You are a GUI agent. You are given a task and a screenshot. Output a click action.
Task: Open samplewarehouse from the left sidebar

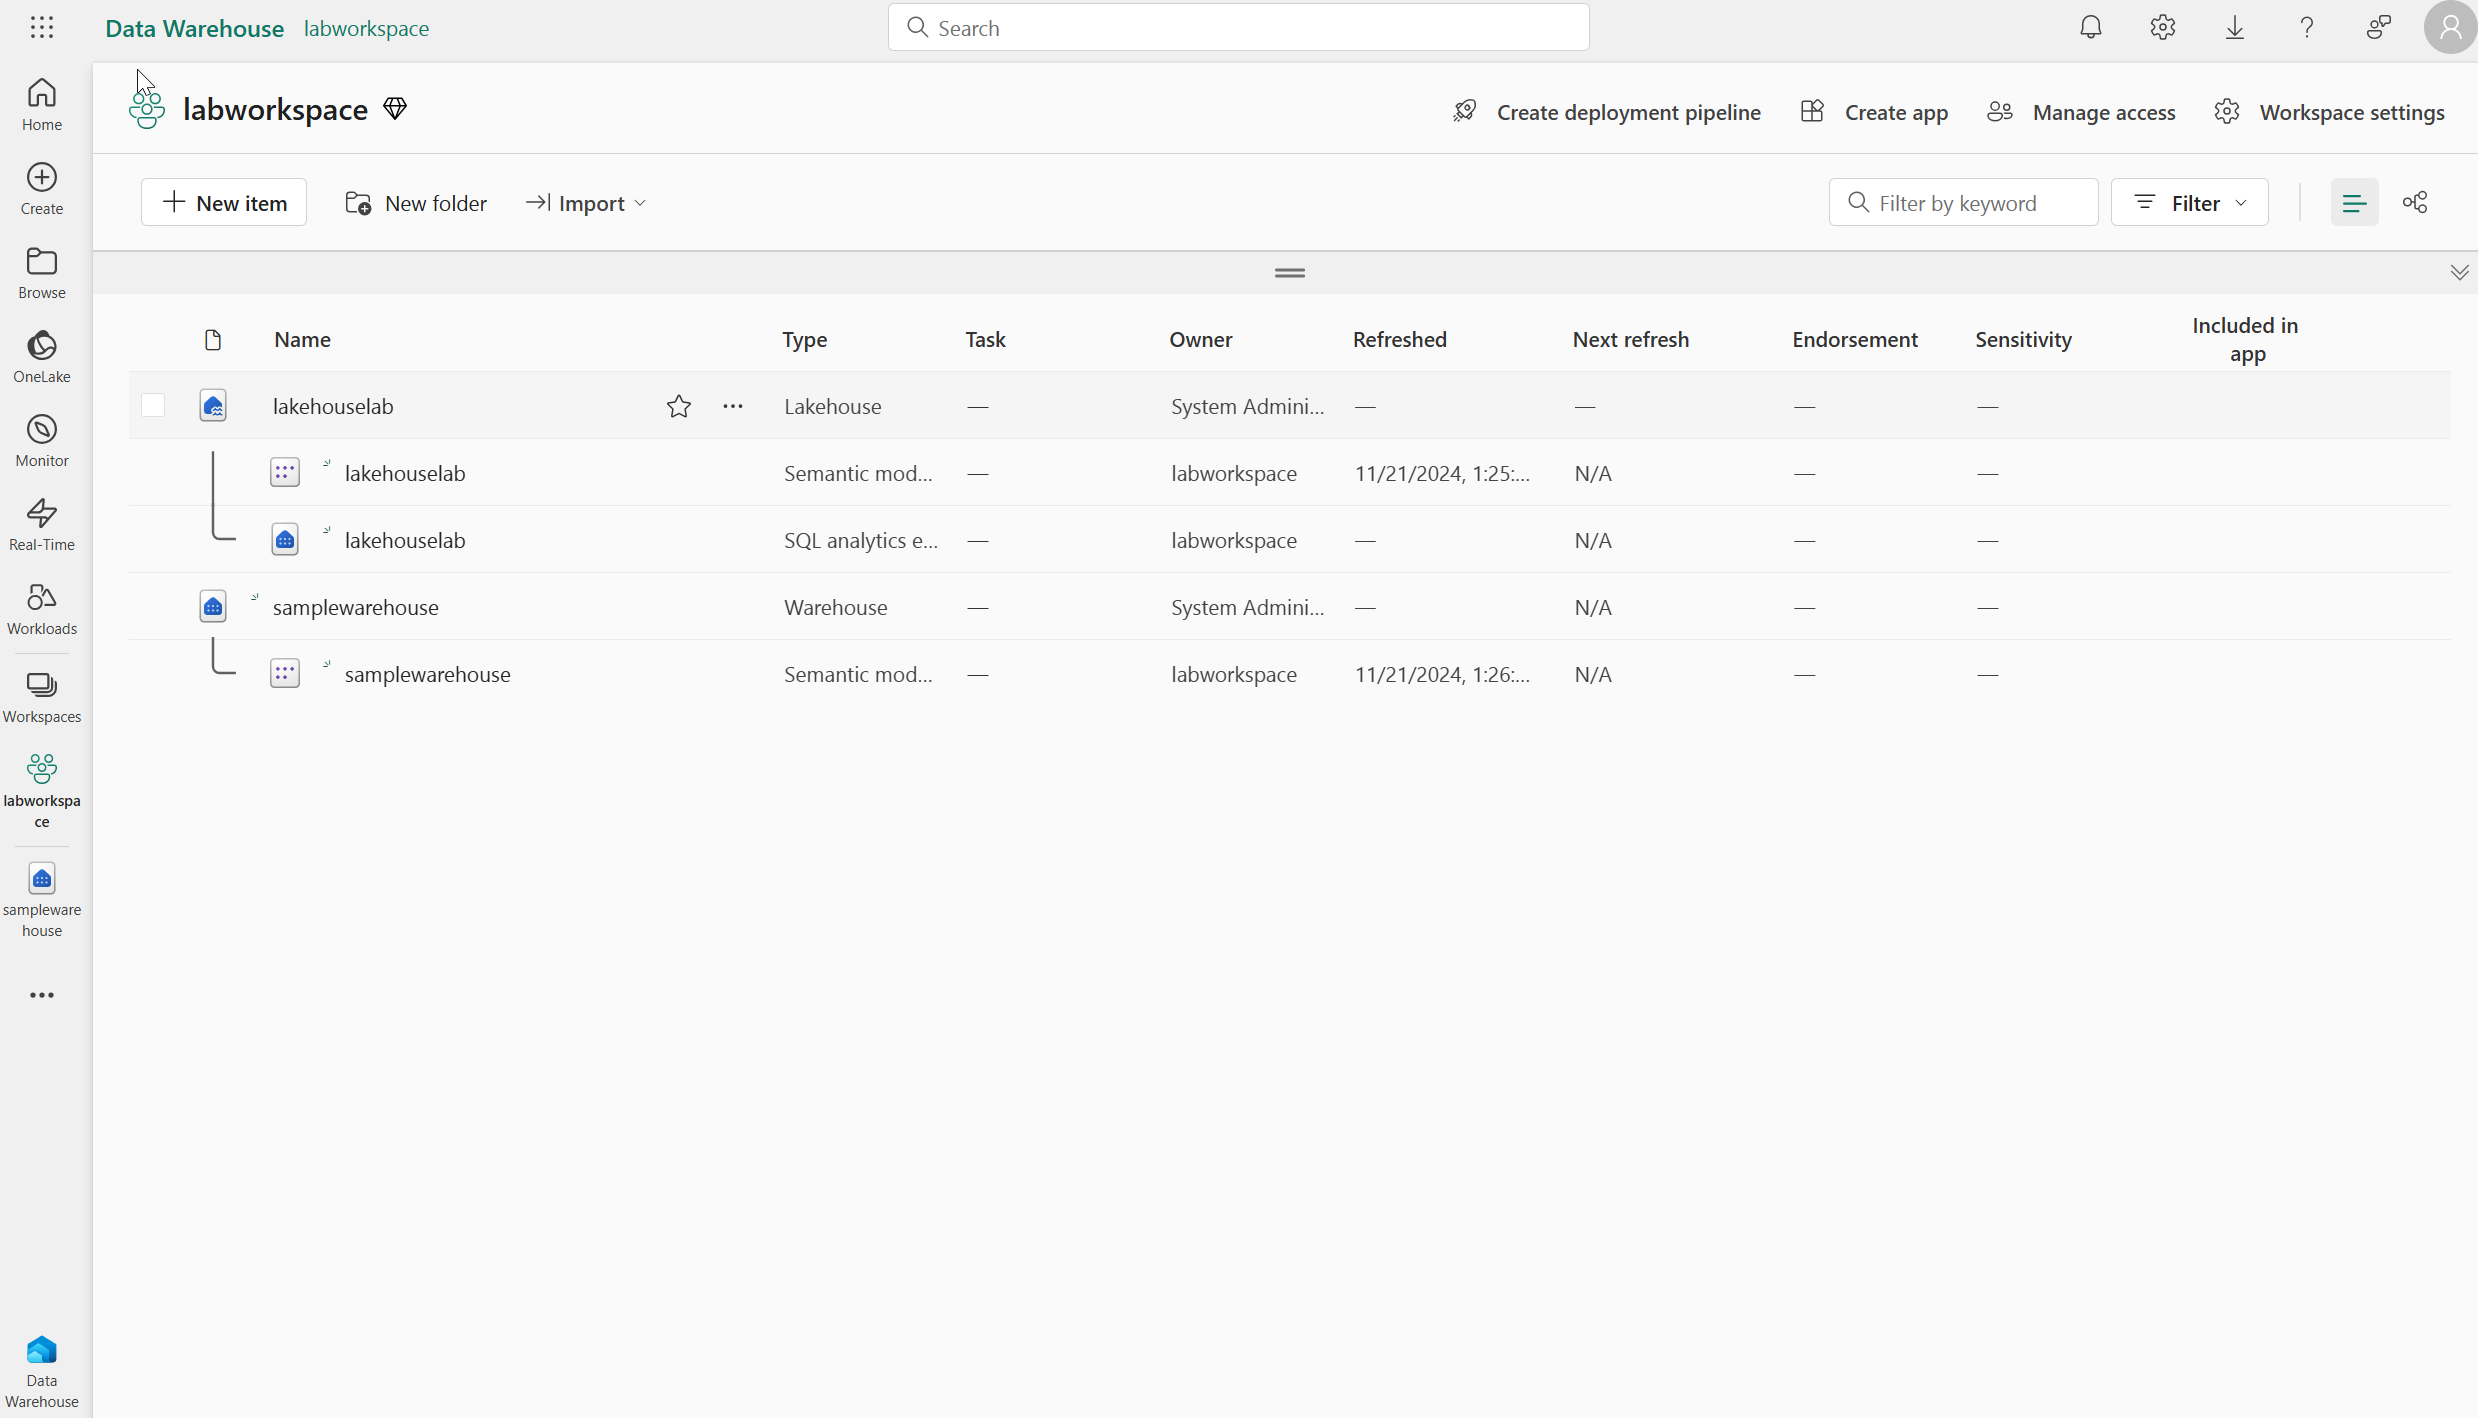(42, 900)
